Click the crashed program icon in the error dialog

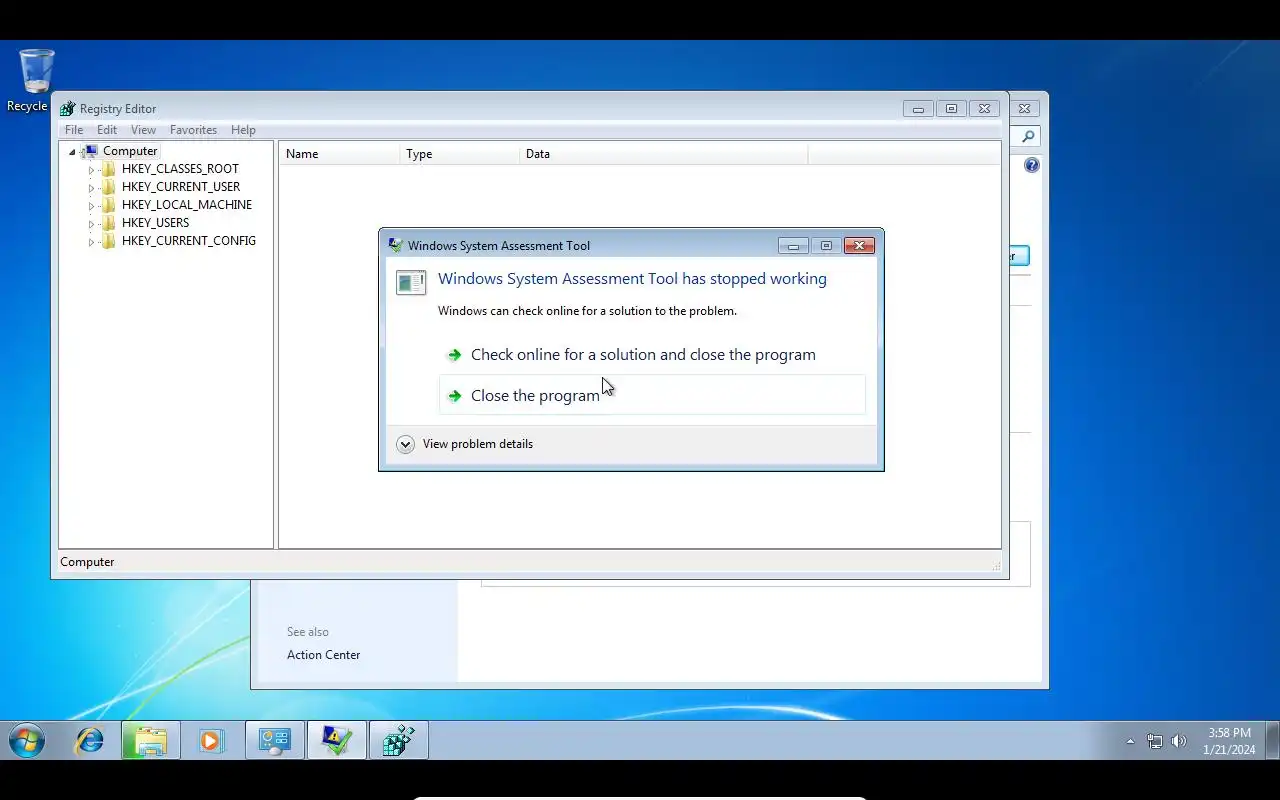[411, 283]
